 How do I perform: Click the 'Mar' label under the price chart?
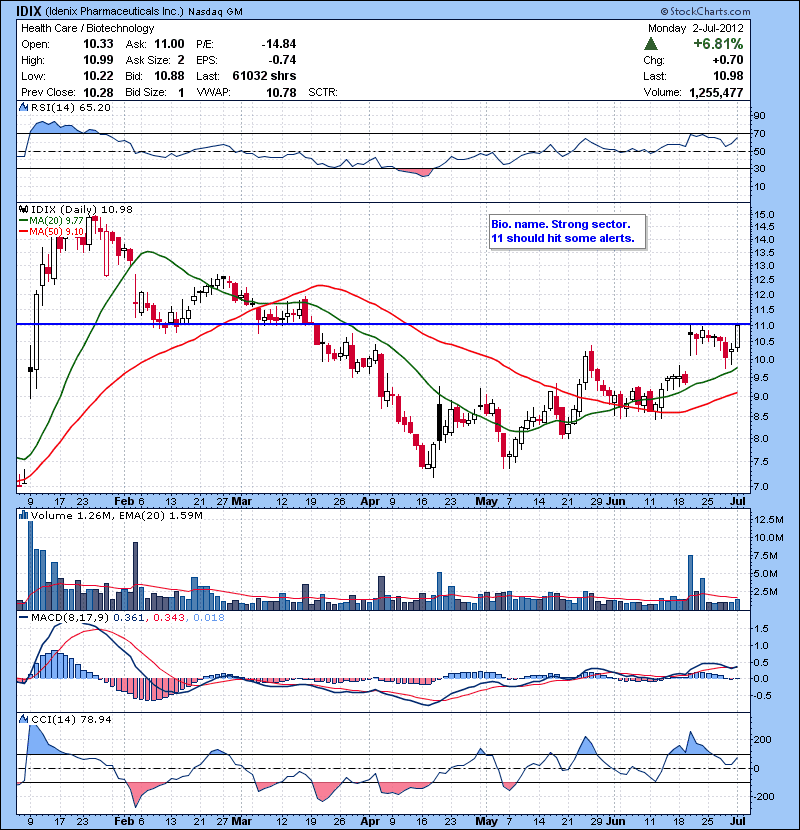[x=241, y=501]
